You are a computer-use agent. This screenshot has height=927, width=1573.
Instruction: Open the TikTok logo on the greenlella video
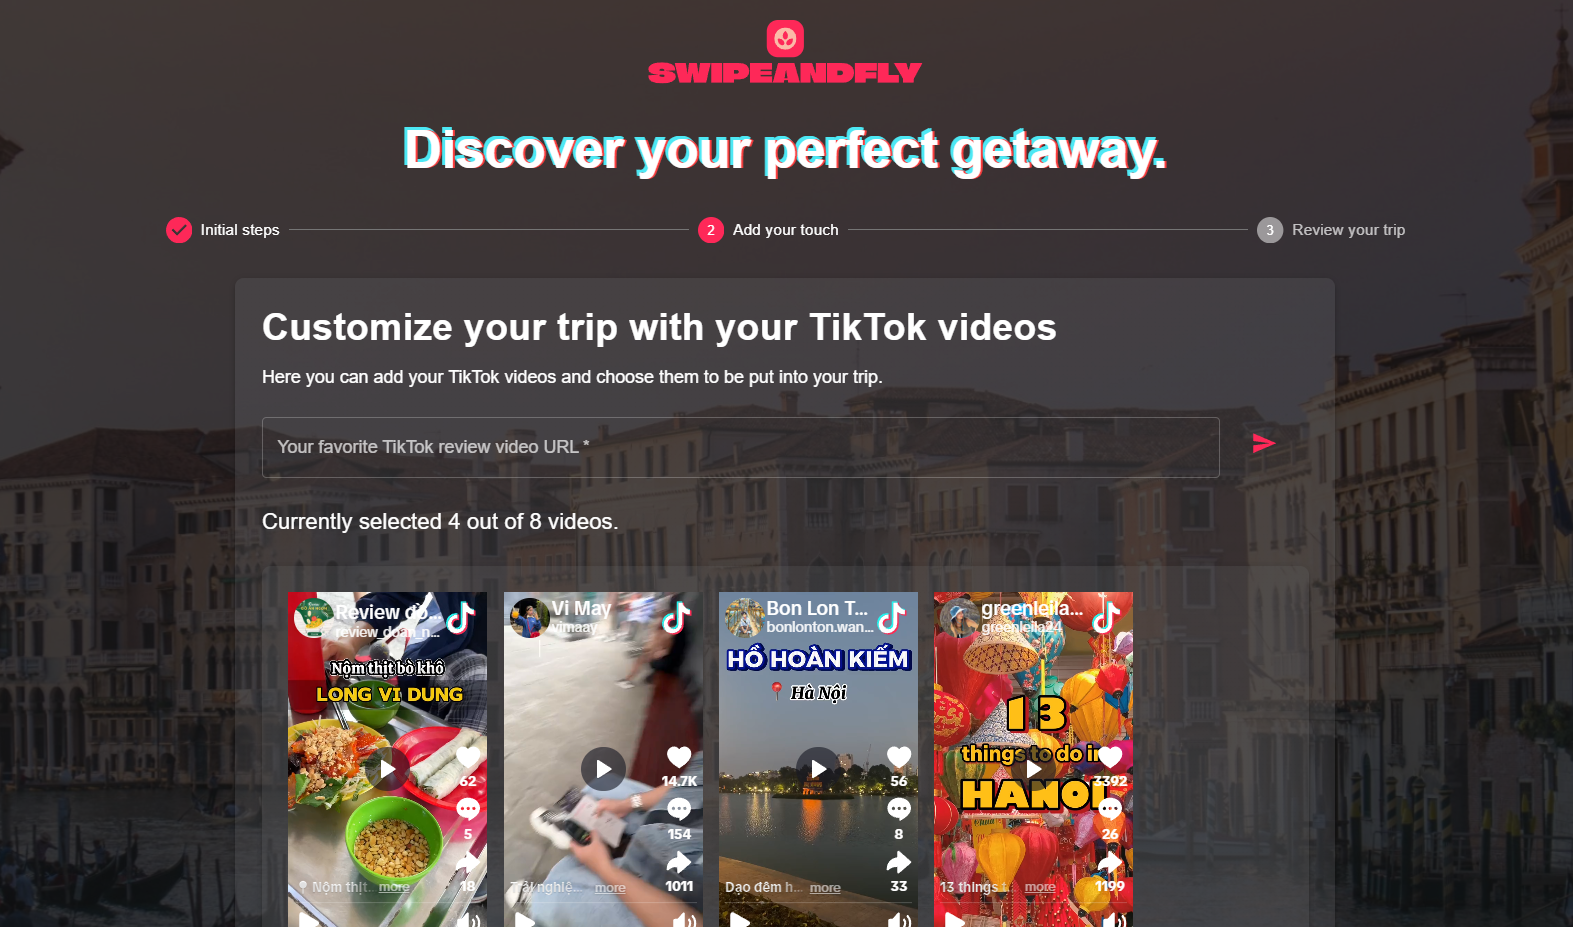point(1107,617)
